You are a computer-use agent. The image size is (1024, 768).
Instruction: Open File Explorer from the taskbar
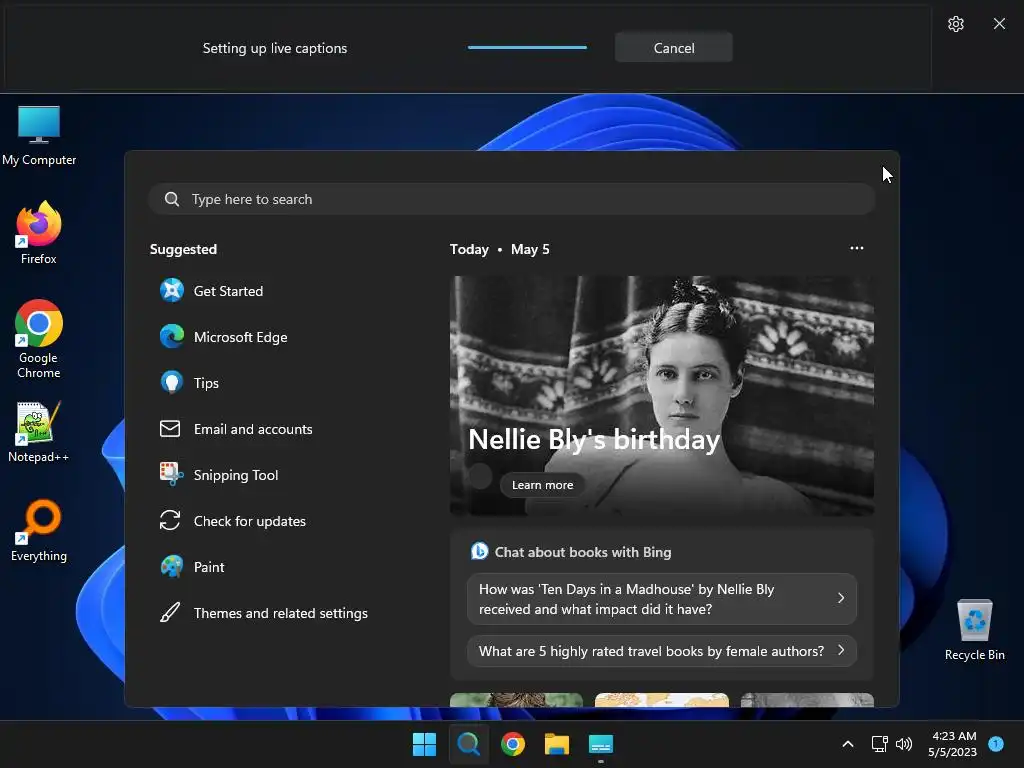556,744
